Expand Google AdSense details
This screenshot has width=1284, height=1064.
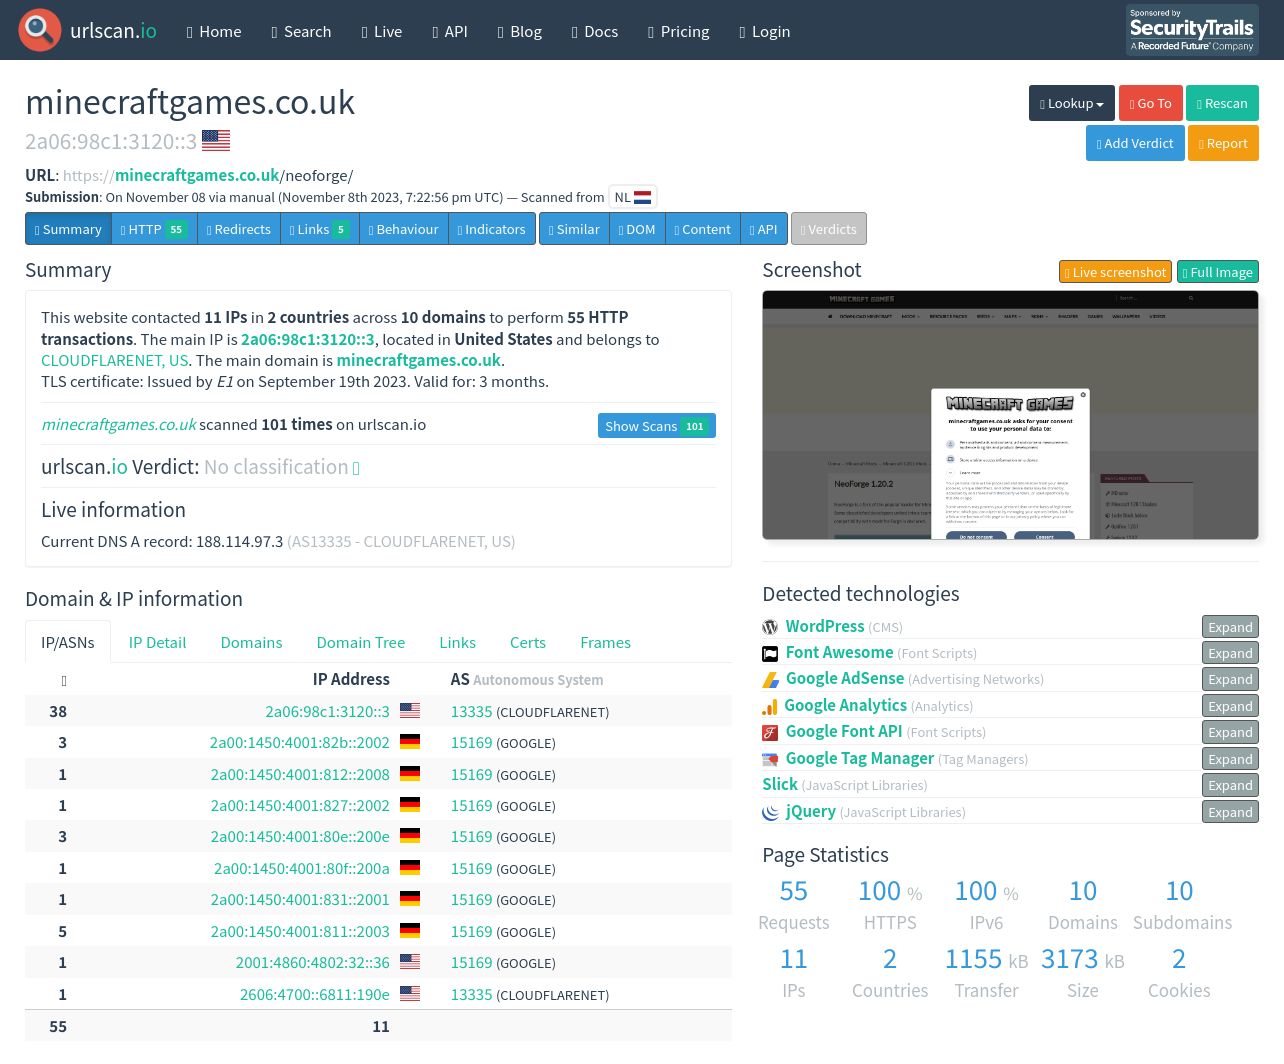click(1230, 679)
